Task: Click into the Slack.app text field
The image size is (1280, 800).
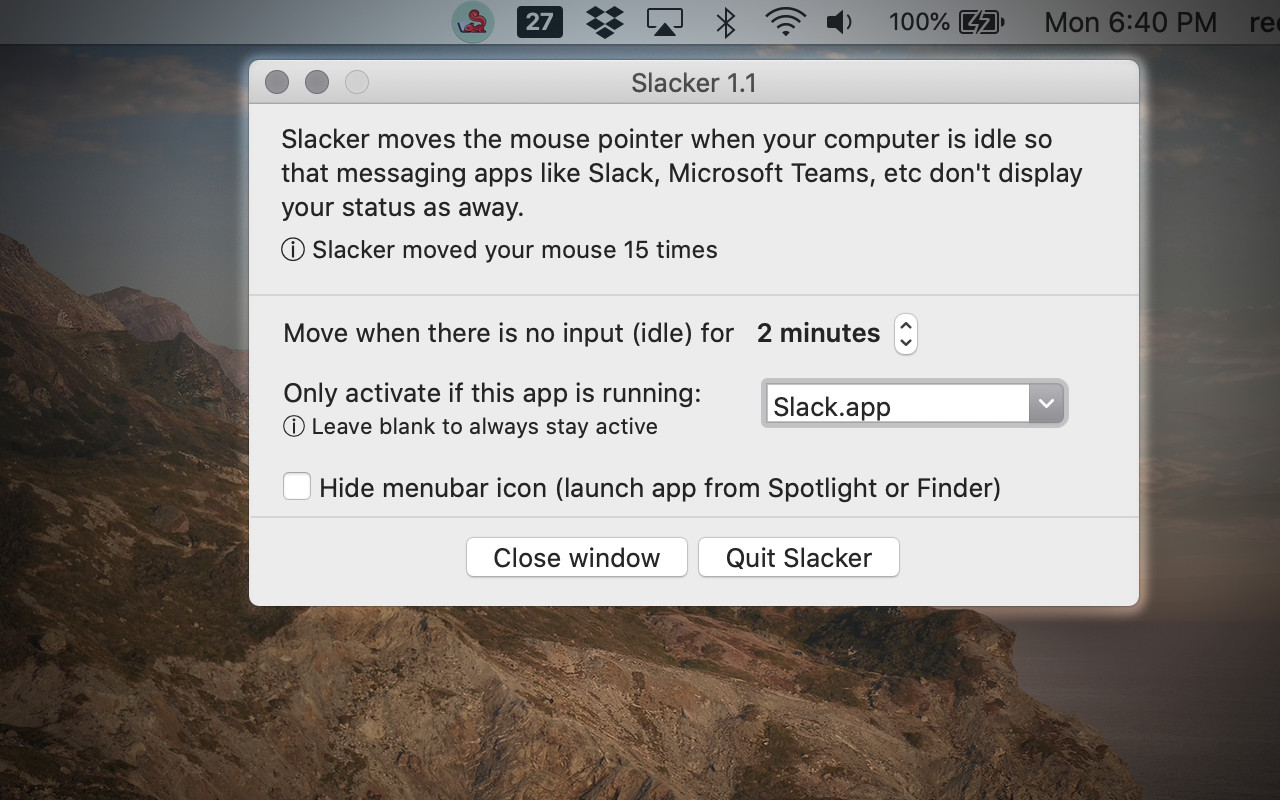Action: click(898, 404)
